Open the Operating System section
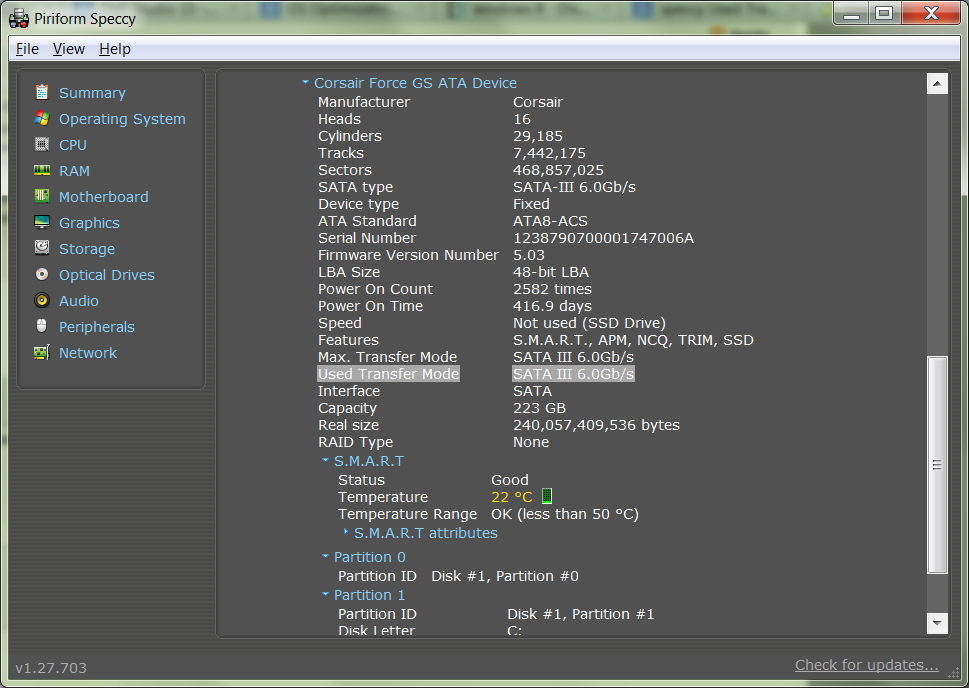 pyautogui.click(x=122, y=119)
